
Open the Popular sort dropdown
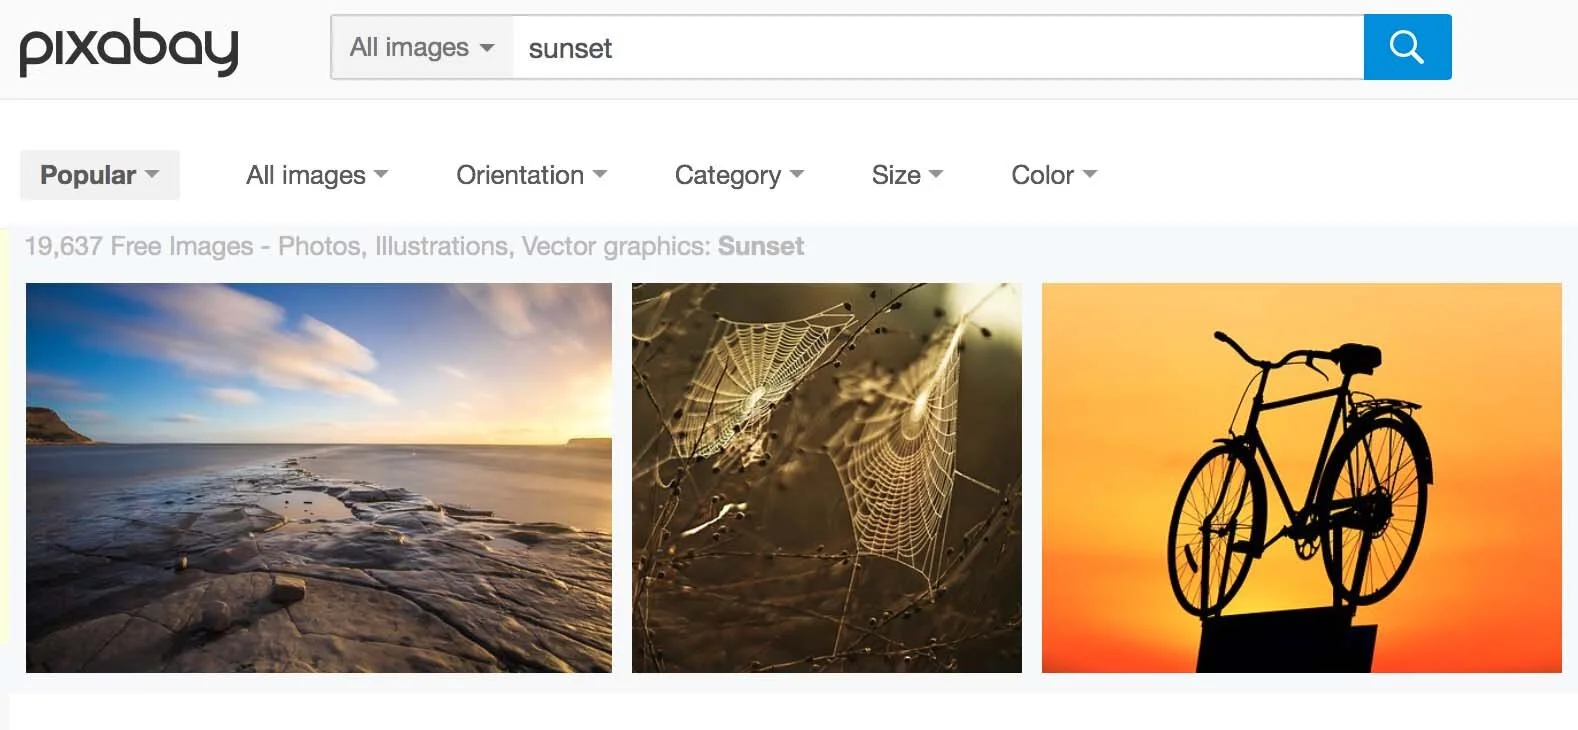pyautogui.click(x=100, y=175)
